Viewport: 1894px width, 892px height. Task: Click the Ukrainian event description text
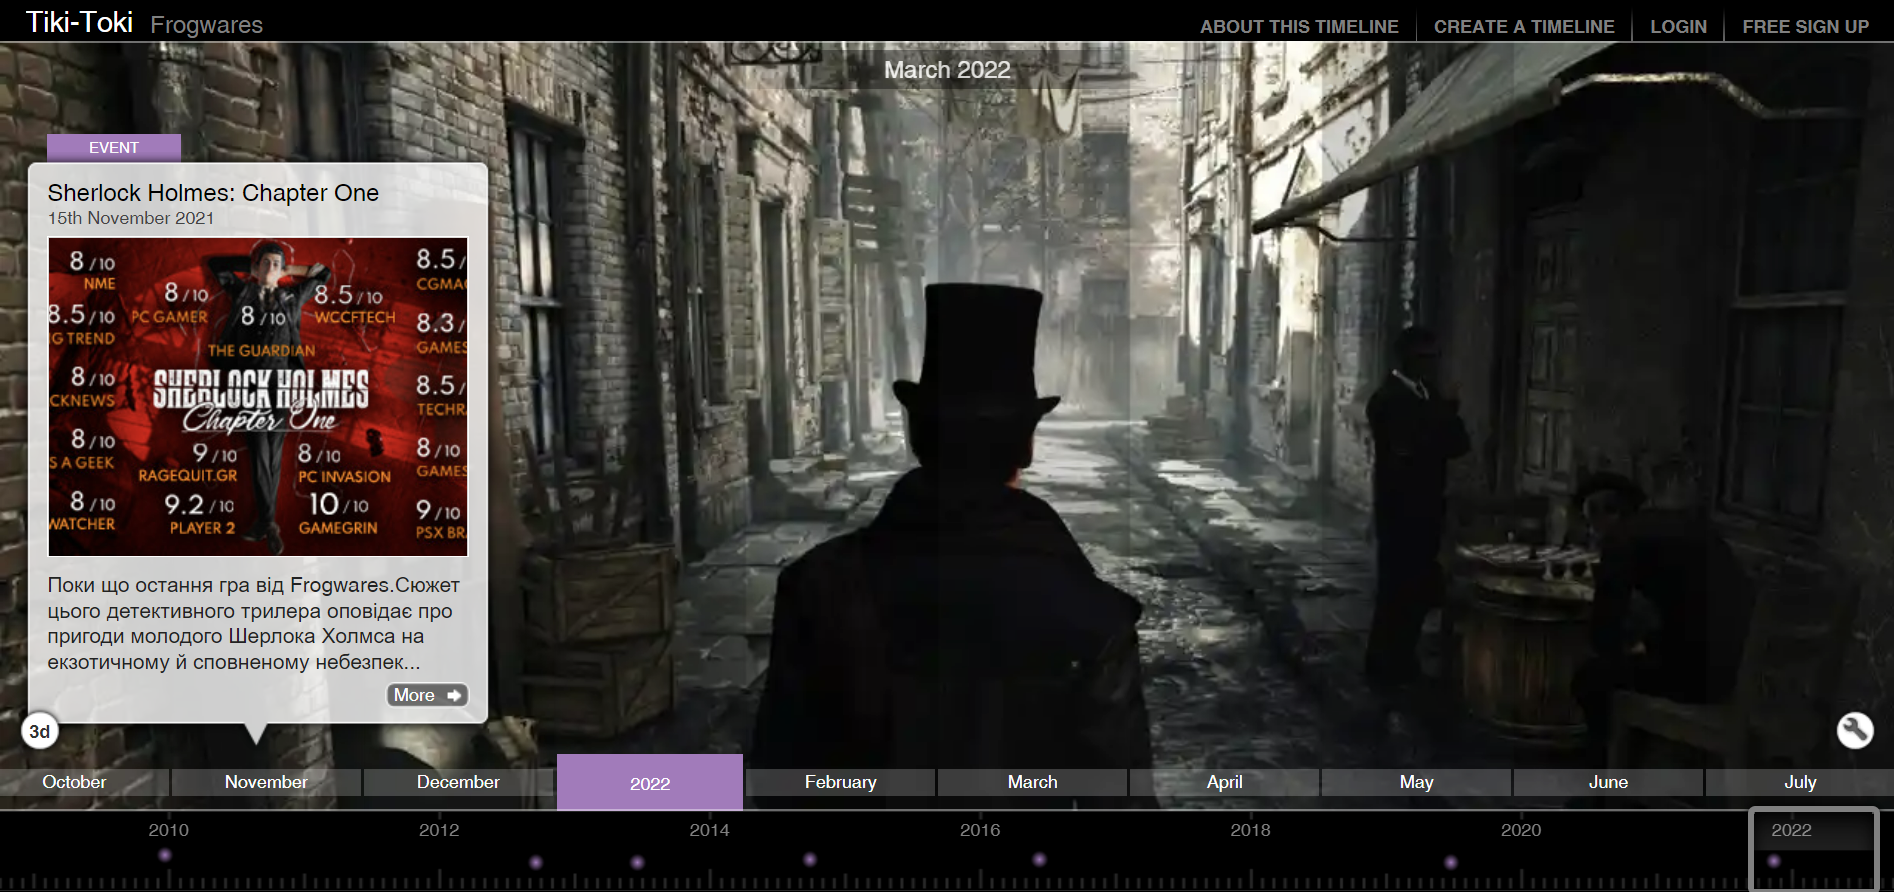[x=254, y=623]
